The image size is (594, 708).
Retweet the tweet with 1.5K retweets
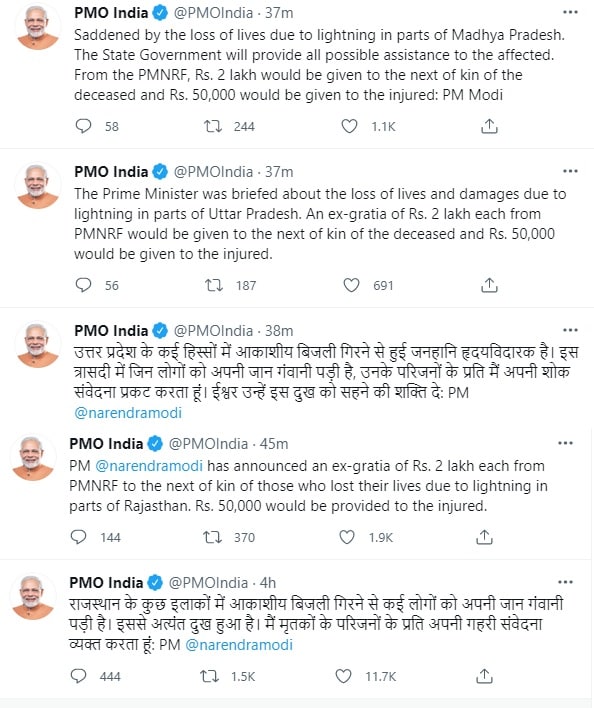tap(209, 676)
